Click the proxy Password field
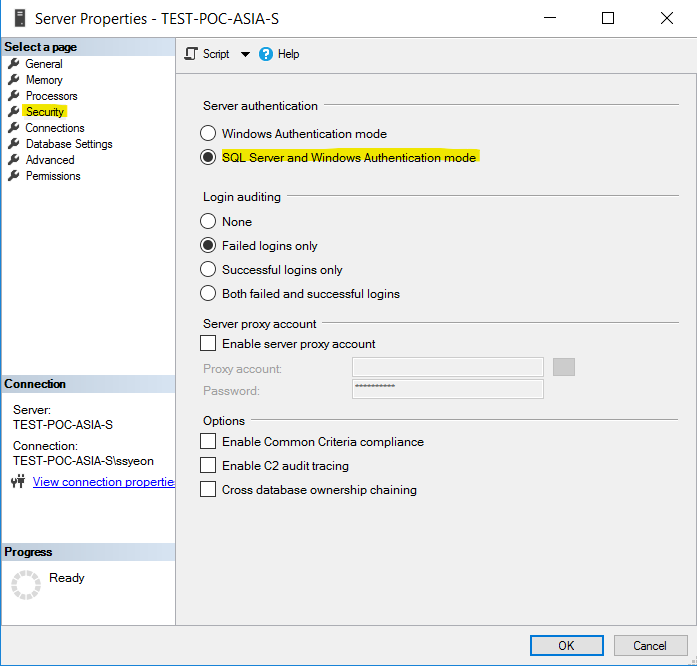The height and width of the screenshot is (666, 697). [x=448, y=389]
